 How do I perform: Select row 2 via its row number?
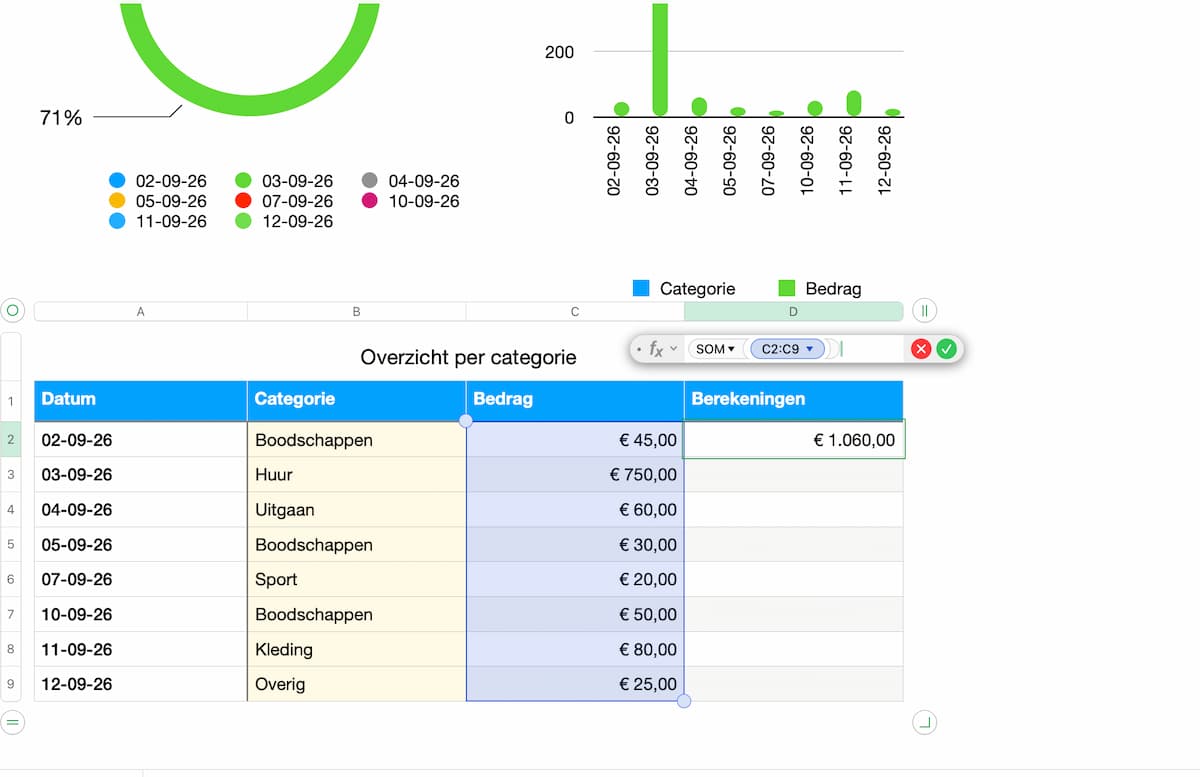tap(11, 440)
